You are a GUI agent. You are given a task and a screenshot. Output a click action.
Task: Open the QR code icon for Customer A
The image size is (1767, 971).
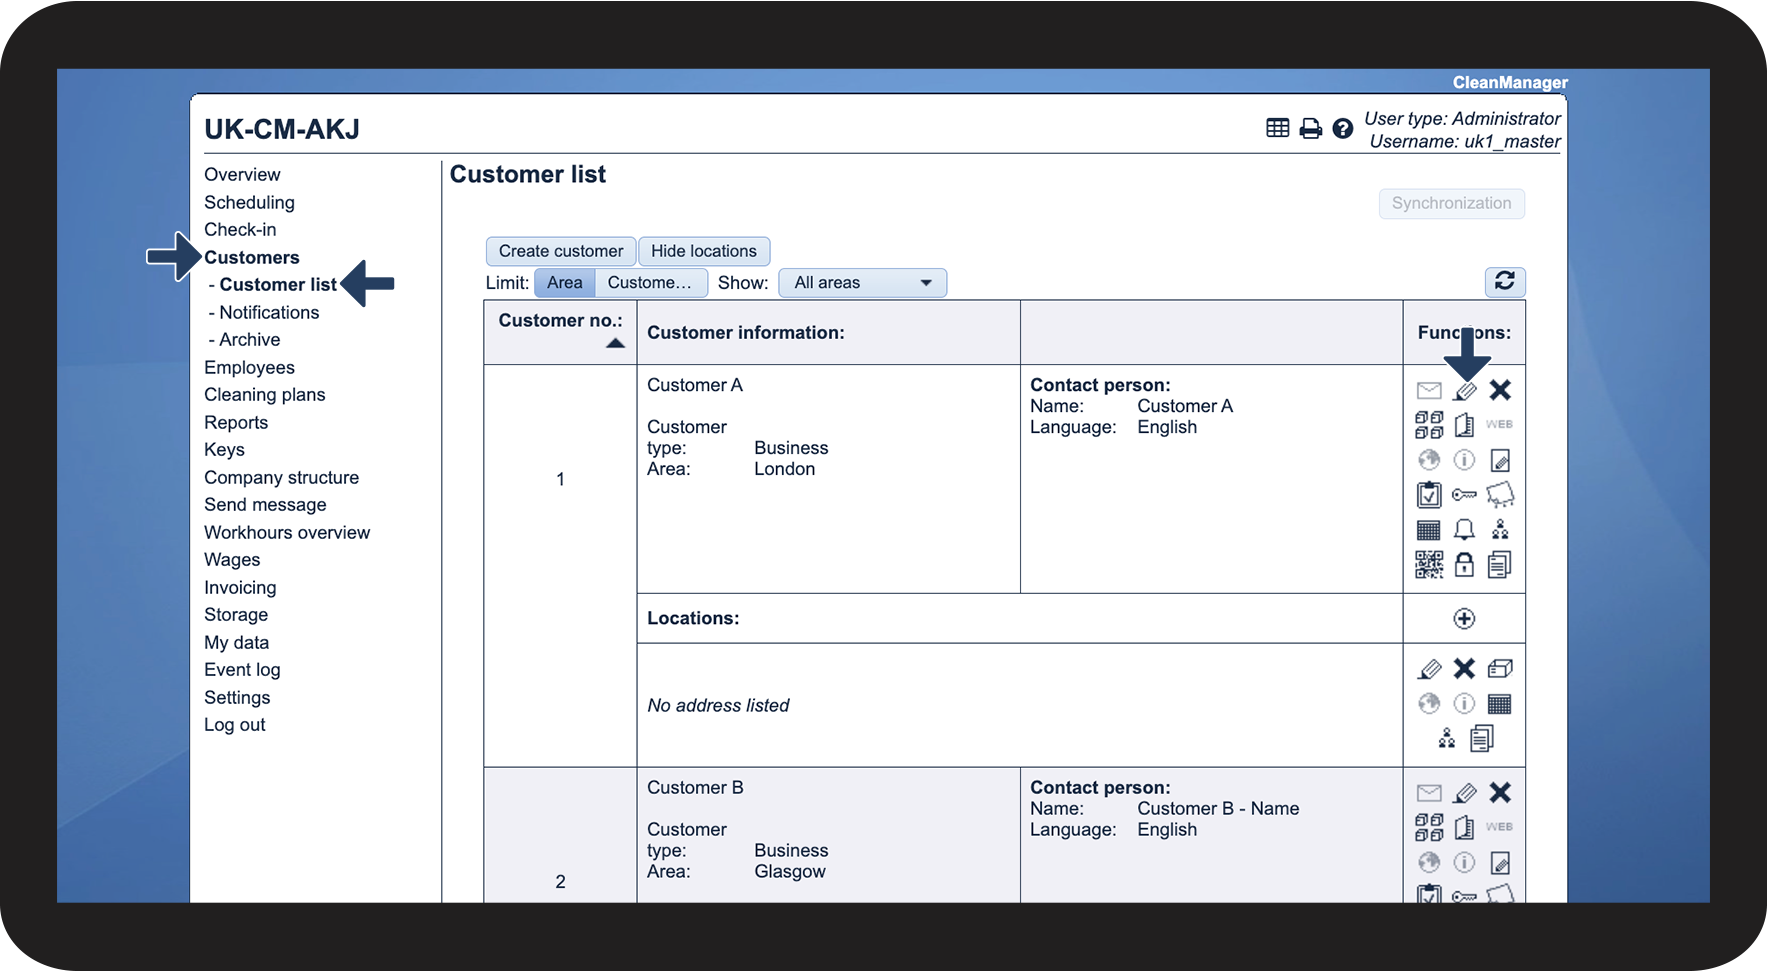click(x=1429, y=565)
